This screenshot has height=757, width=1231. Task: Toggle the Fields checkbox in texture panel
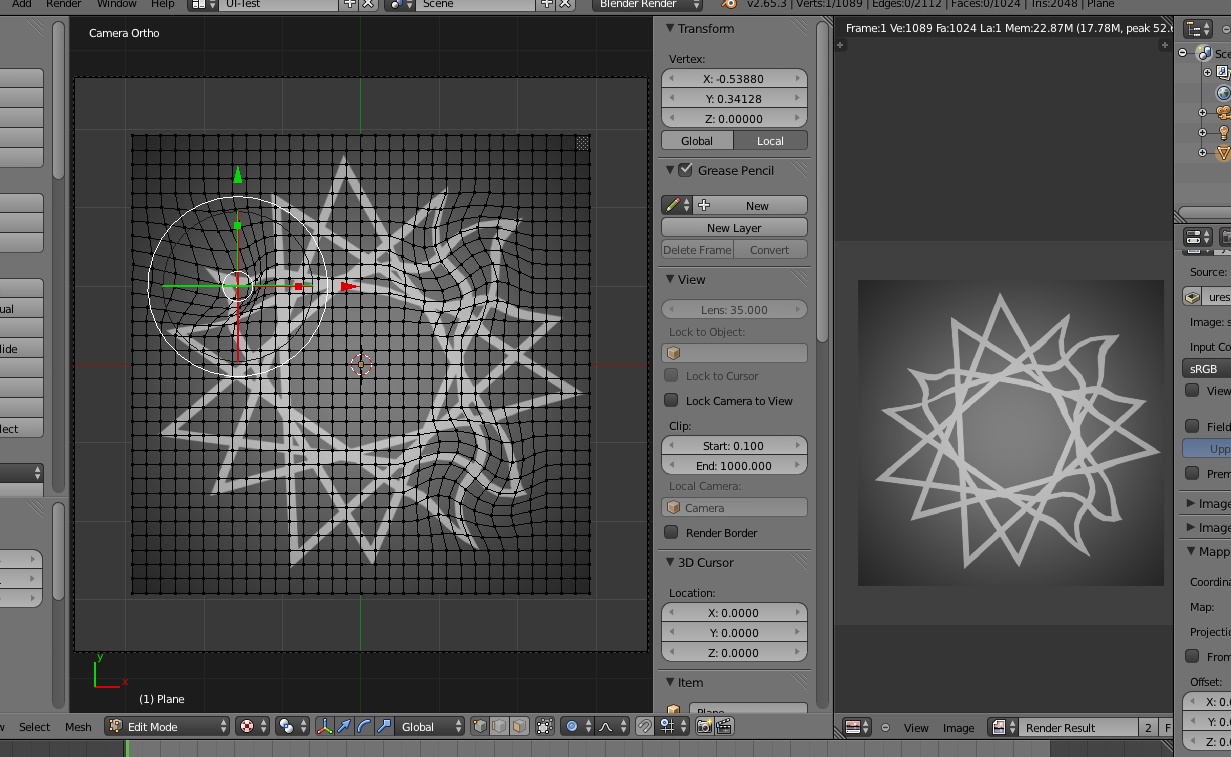1192,426
